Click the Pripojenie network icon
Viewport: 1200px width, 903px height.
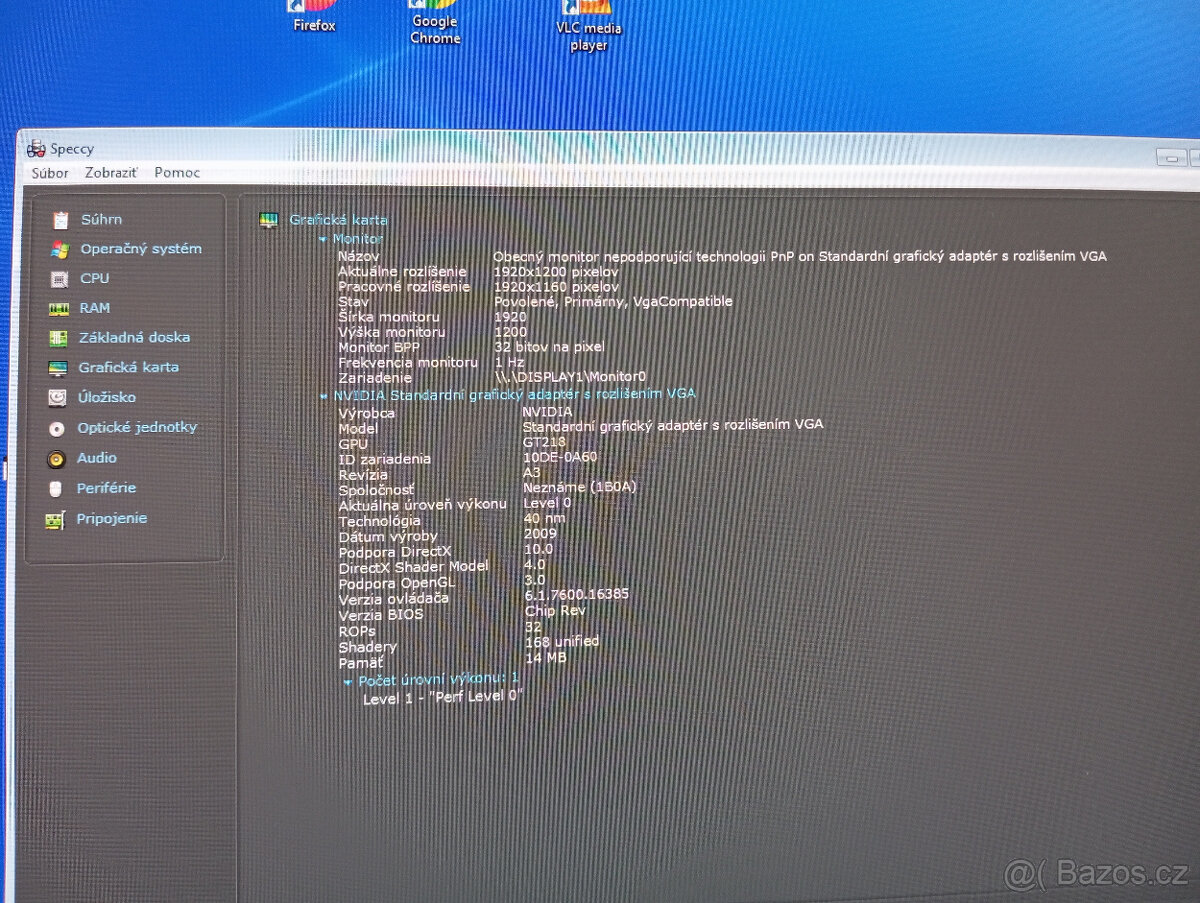click(x=55, y=520)
